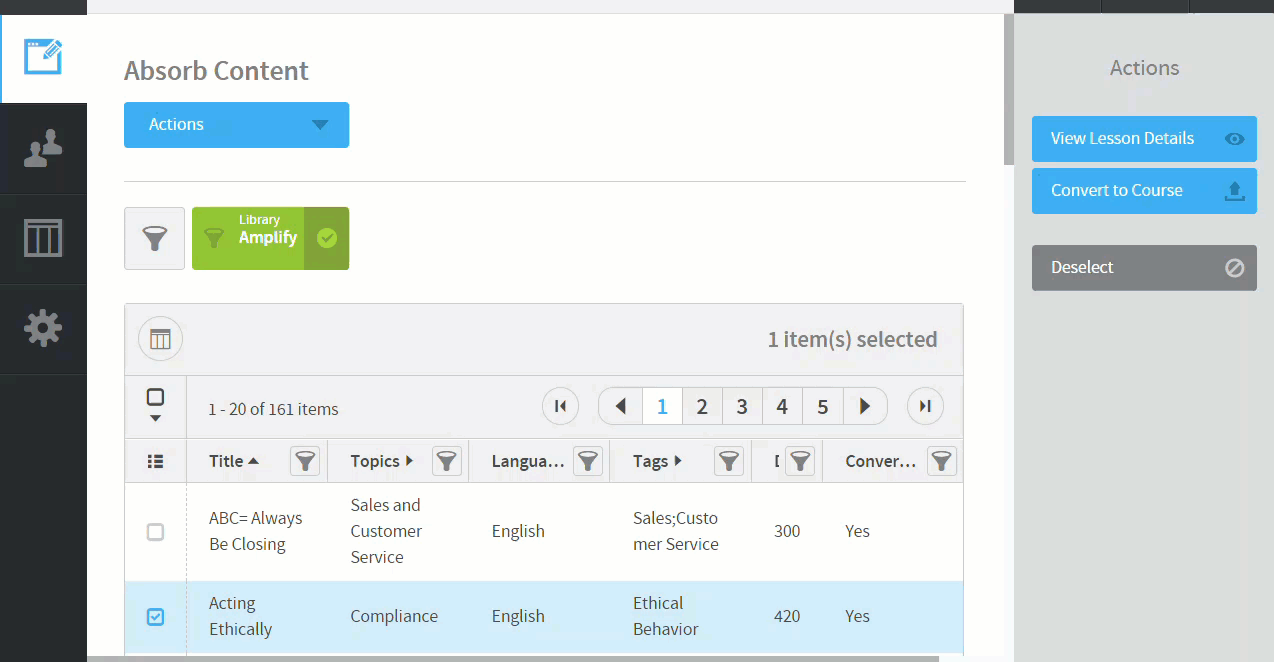Check the ABC= Always Be Closing row

point(155,532)
